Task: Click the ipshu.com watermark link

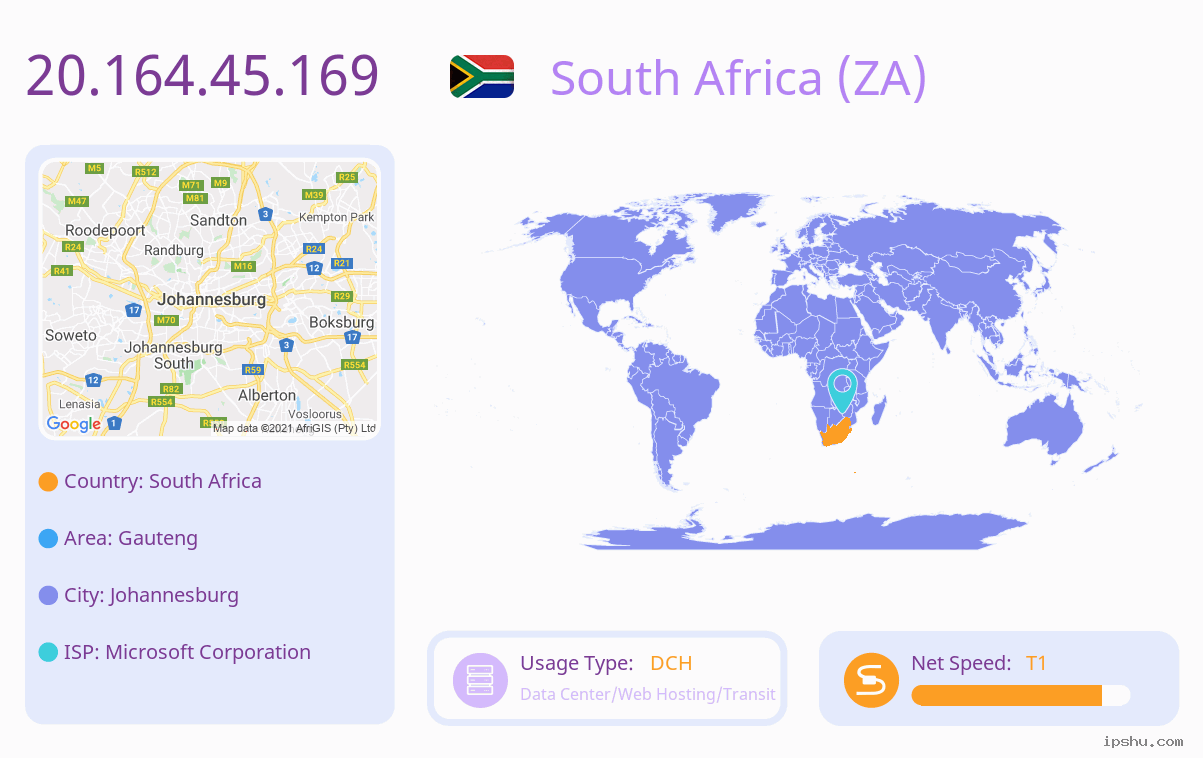Action: coord(1143,742)
